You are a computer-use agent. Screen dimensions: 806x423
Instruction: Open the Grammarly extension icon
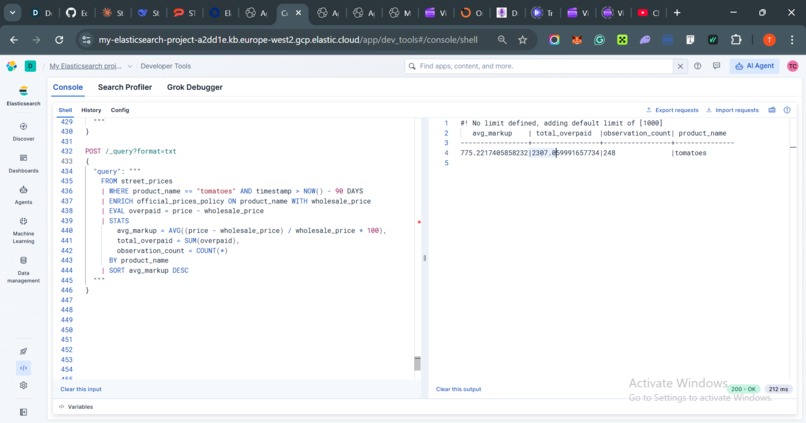(599, 40)
